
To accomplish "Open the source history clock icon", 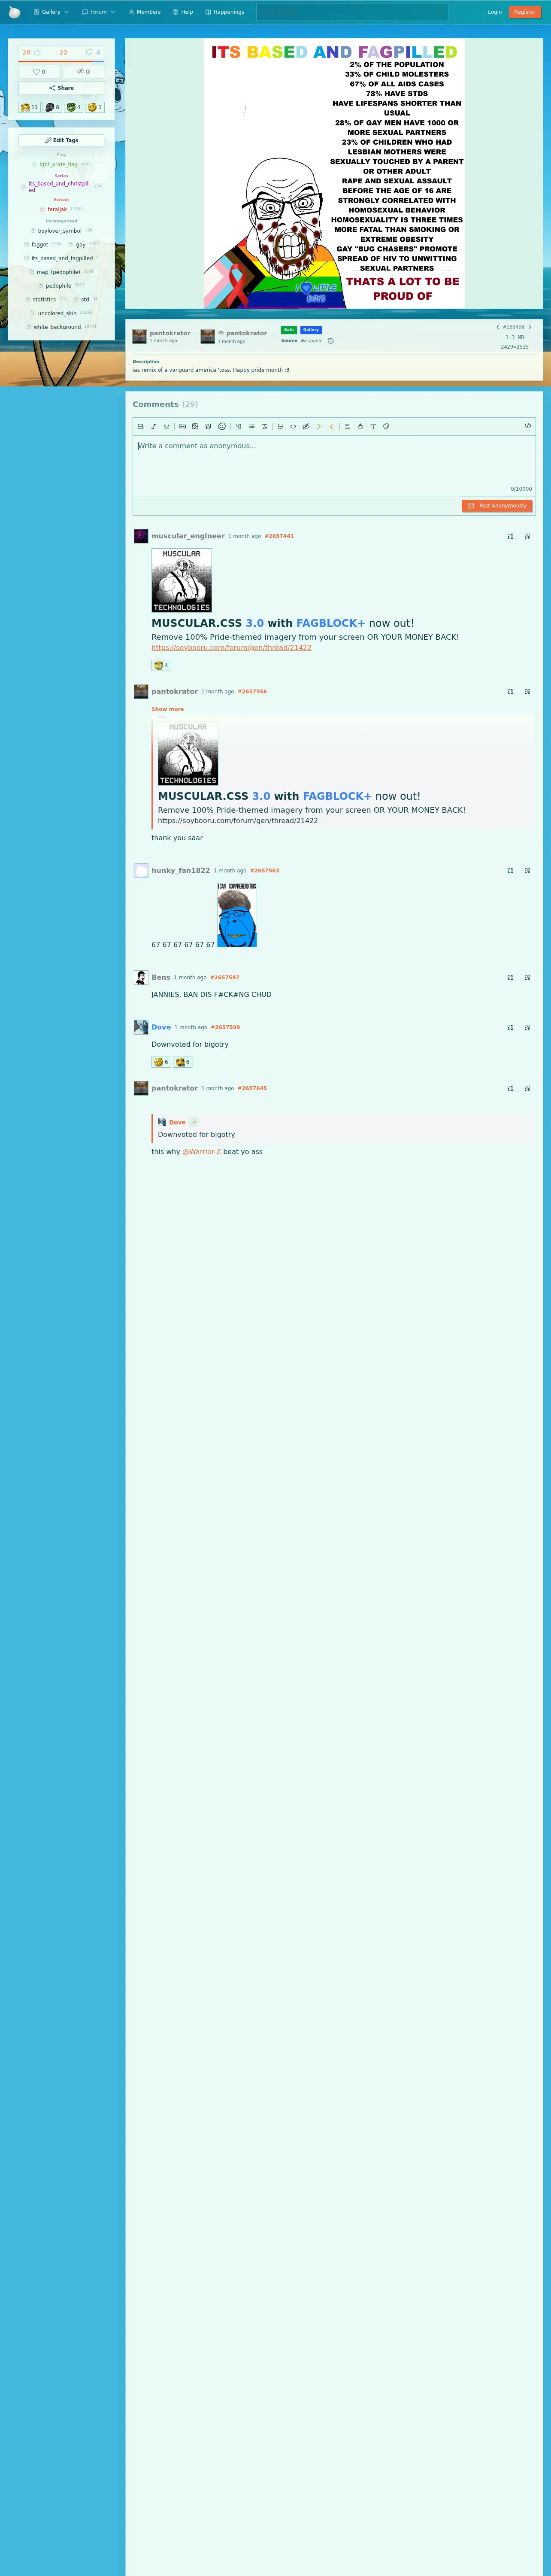I will click(x=331, y=341).
